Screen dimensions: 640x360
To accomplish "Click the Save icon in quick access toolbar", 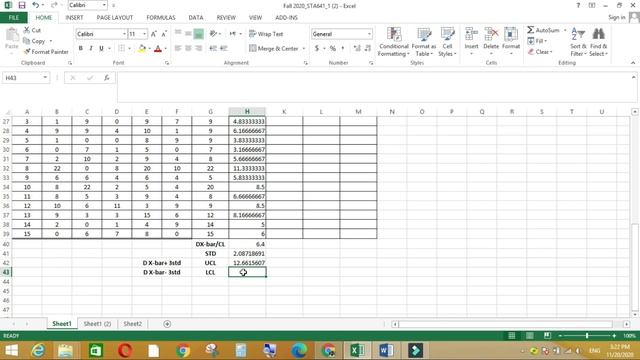I will tap(22, 6).
